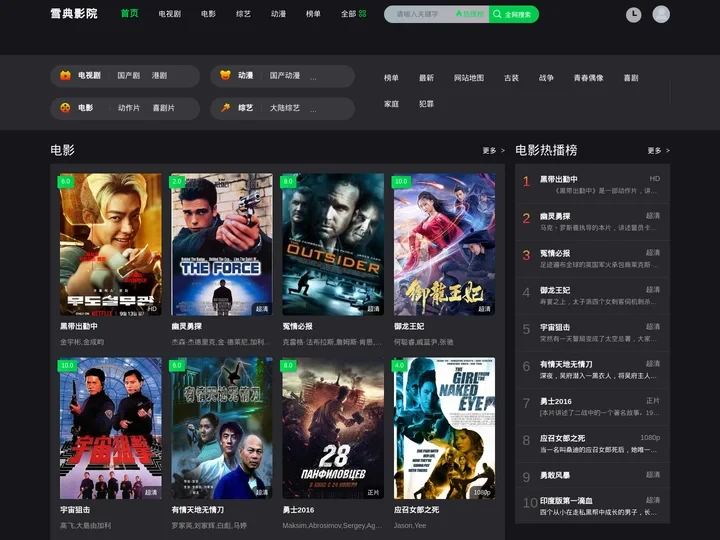Open The Girl from the Naked Eye poster

pyautogui.click(x=444, y=428)
